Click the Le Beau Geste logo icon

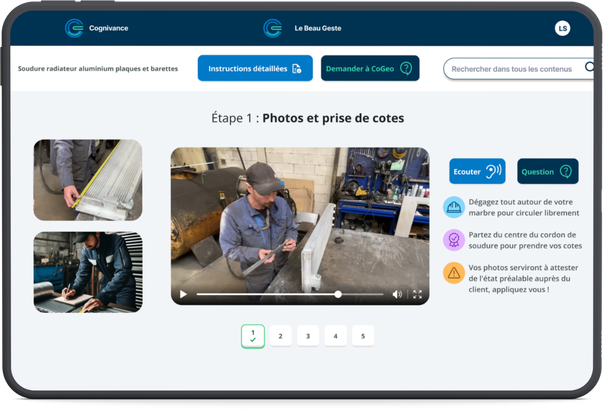click(x=273, y=28)
